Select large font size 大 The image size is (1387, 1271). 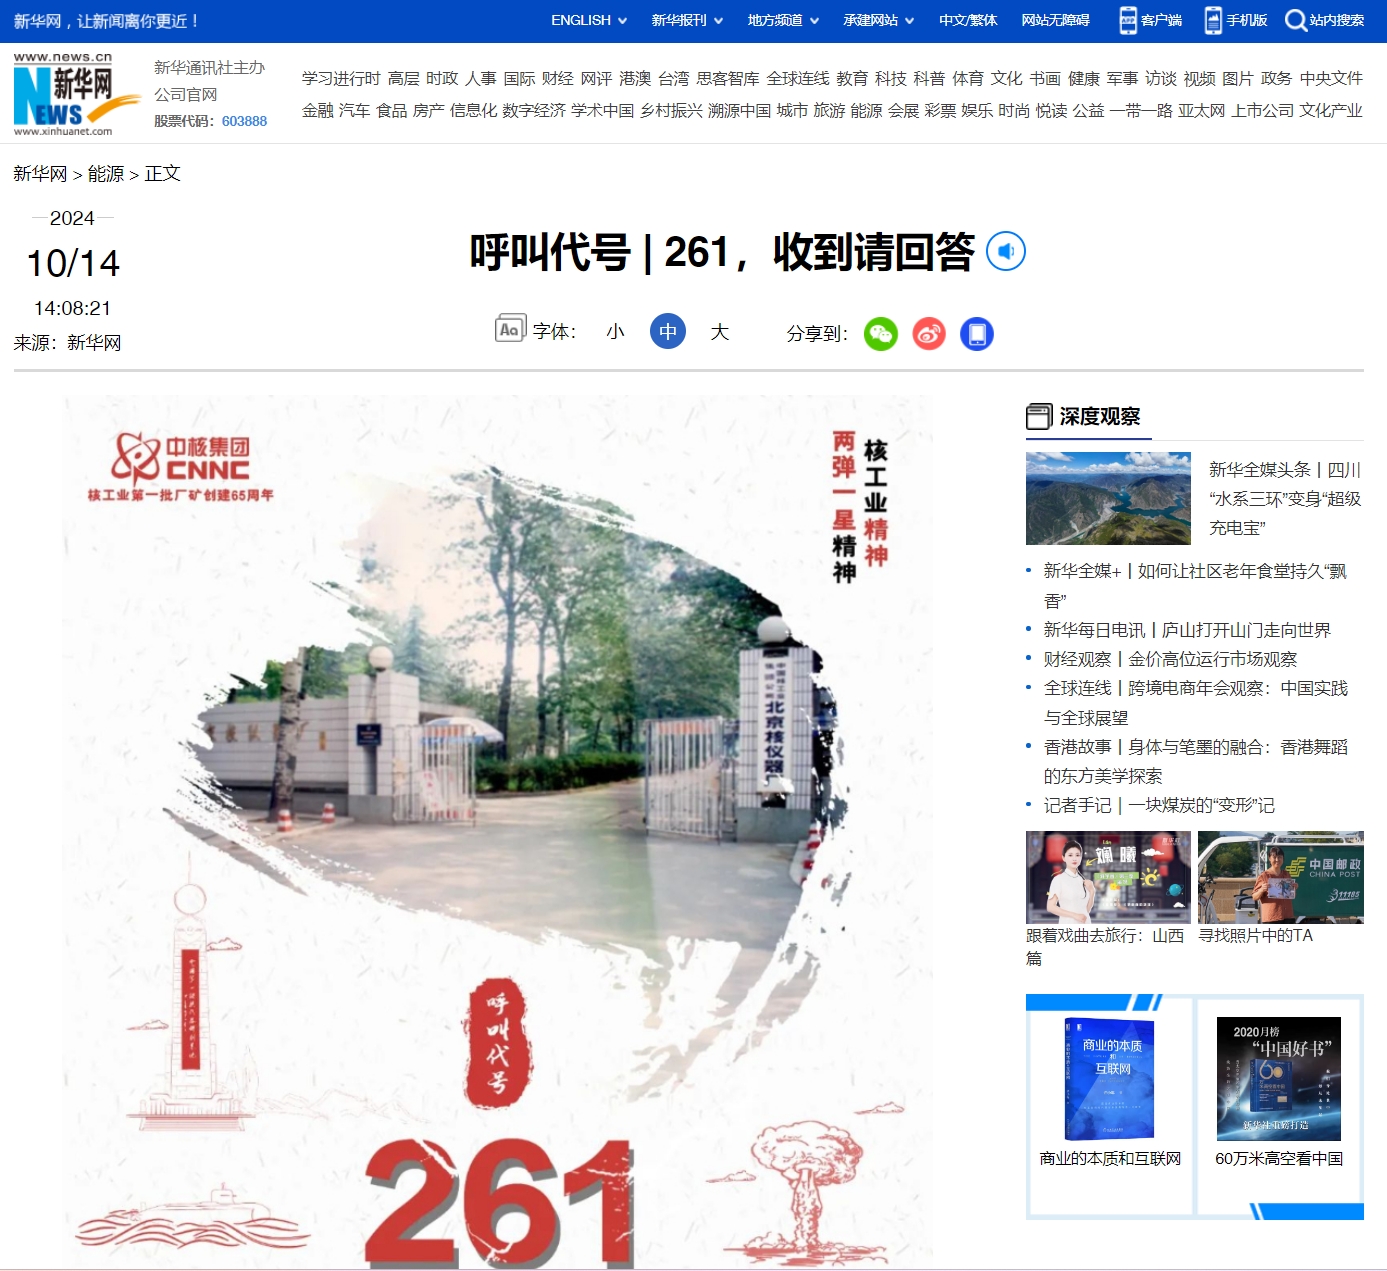pos(720,331)
